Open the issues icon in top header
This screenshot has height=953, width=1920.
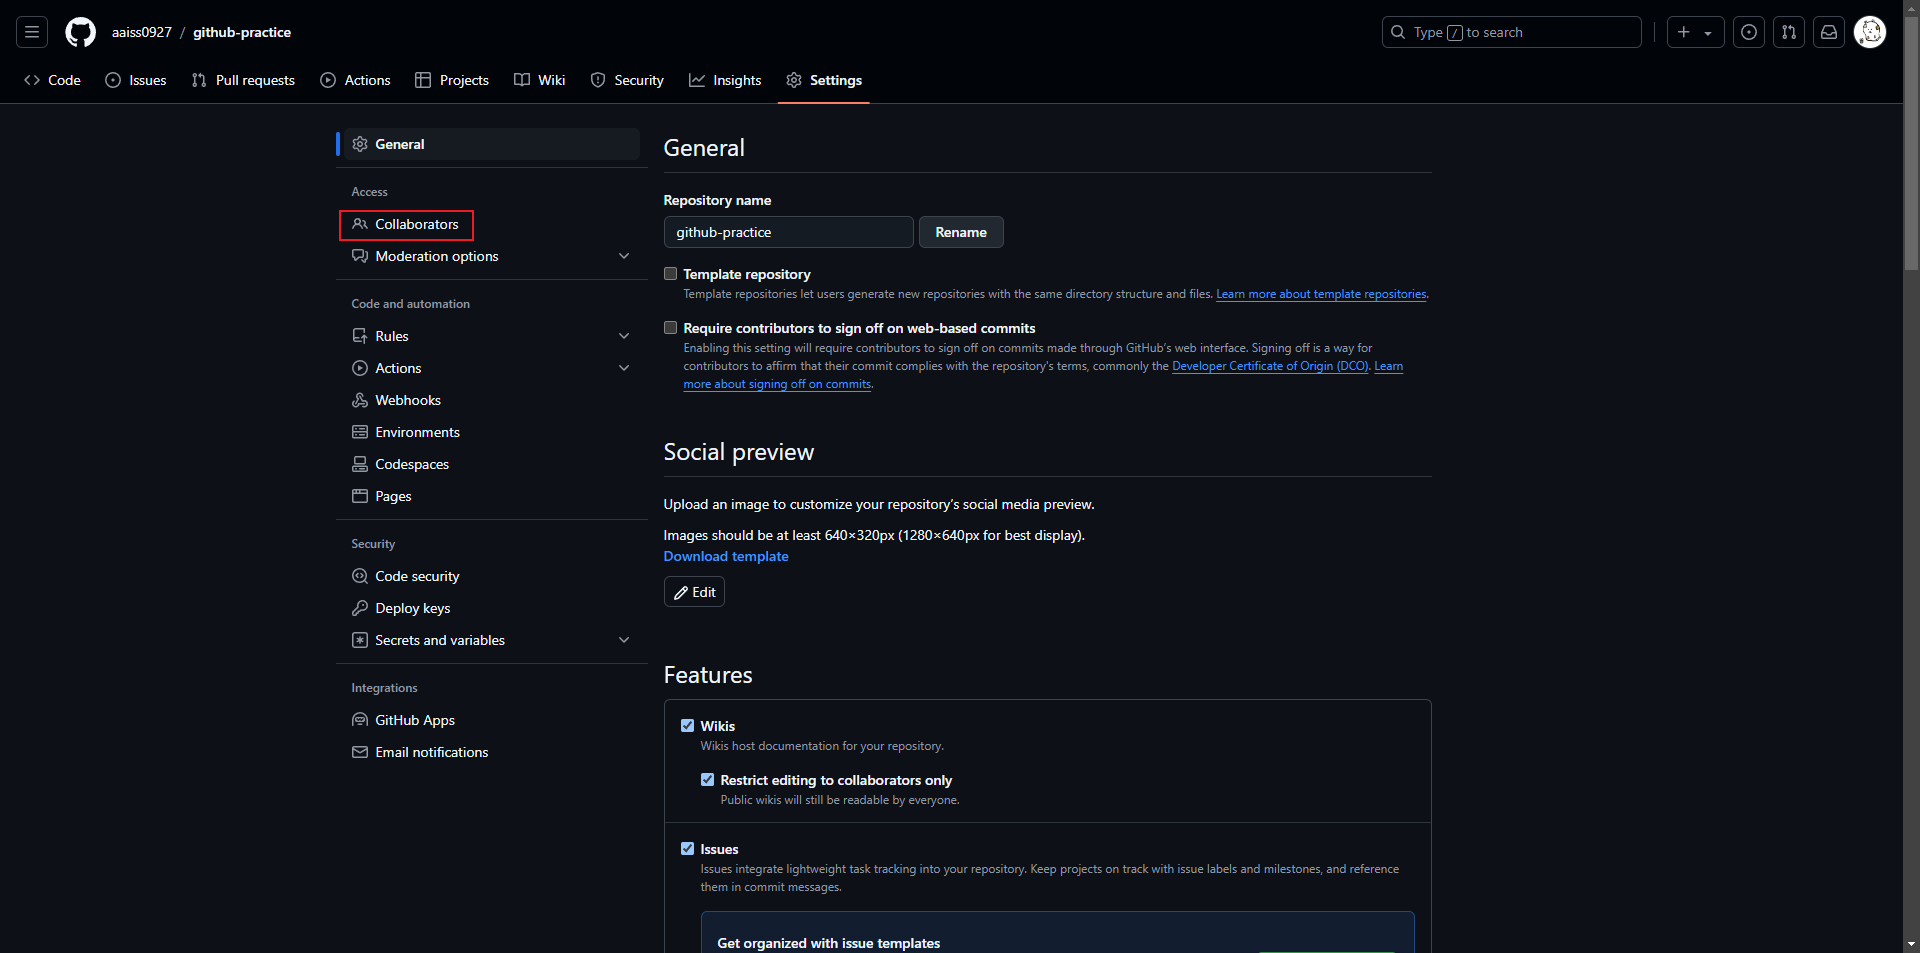(1748, 32)
